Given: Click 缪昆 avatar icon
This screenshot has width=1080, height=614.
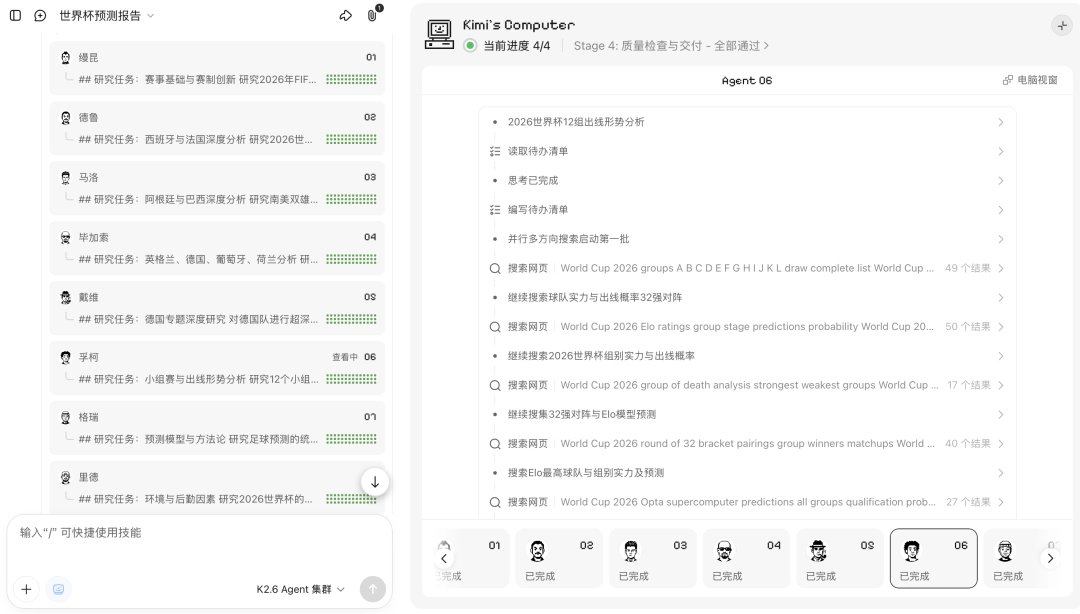Looking at the screenshot, I should tap(65, 57).
